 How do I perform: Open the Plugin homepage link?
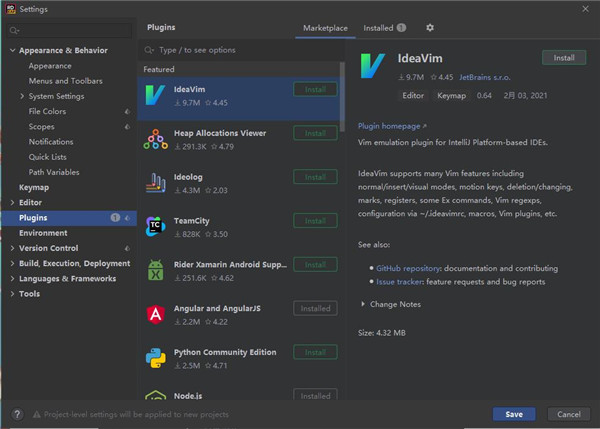tap(391, 127)
